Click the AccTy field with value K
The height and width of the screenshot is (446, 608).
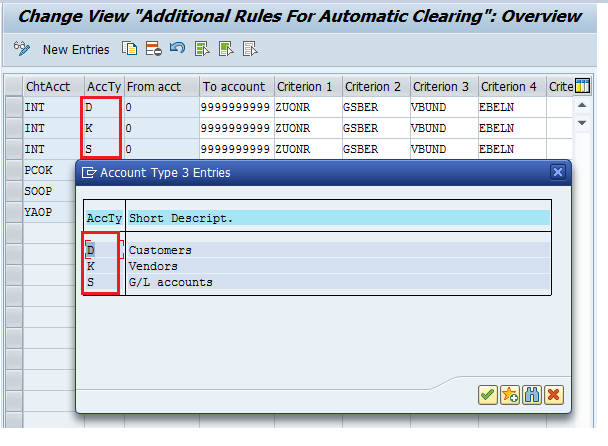point(102,128)
